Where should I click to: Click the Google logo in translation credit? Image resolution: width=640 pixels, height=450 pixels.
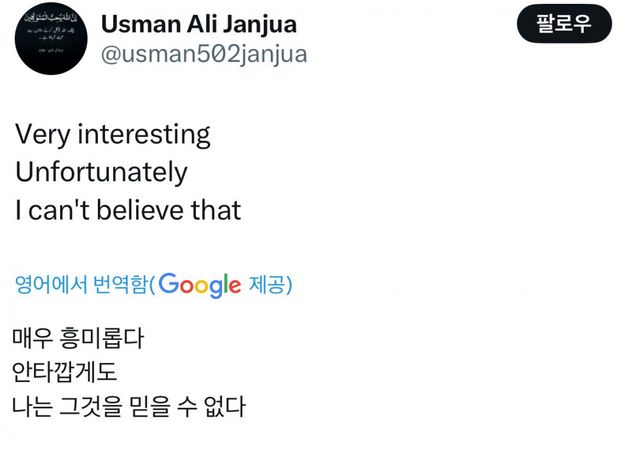[200, 286]
